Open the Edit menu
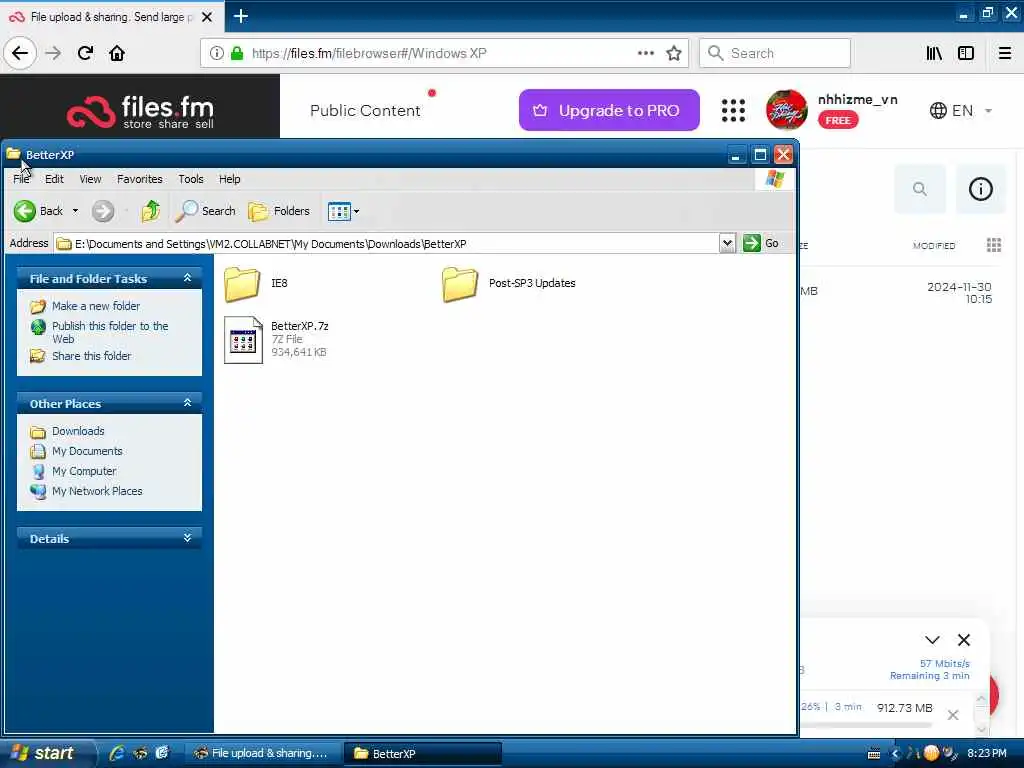The height and width of the screenshot is (768, 1024). click(54, 179)
